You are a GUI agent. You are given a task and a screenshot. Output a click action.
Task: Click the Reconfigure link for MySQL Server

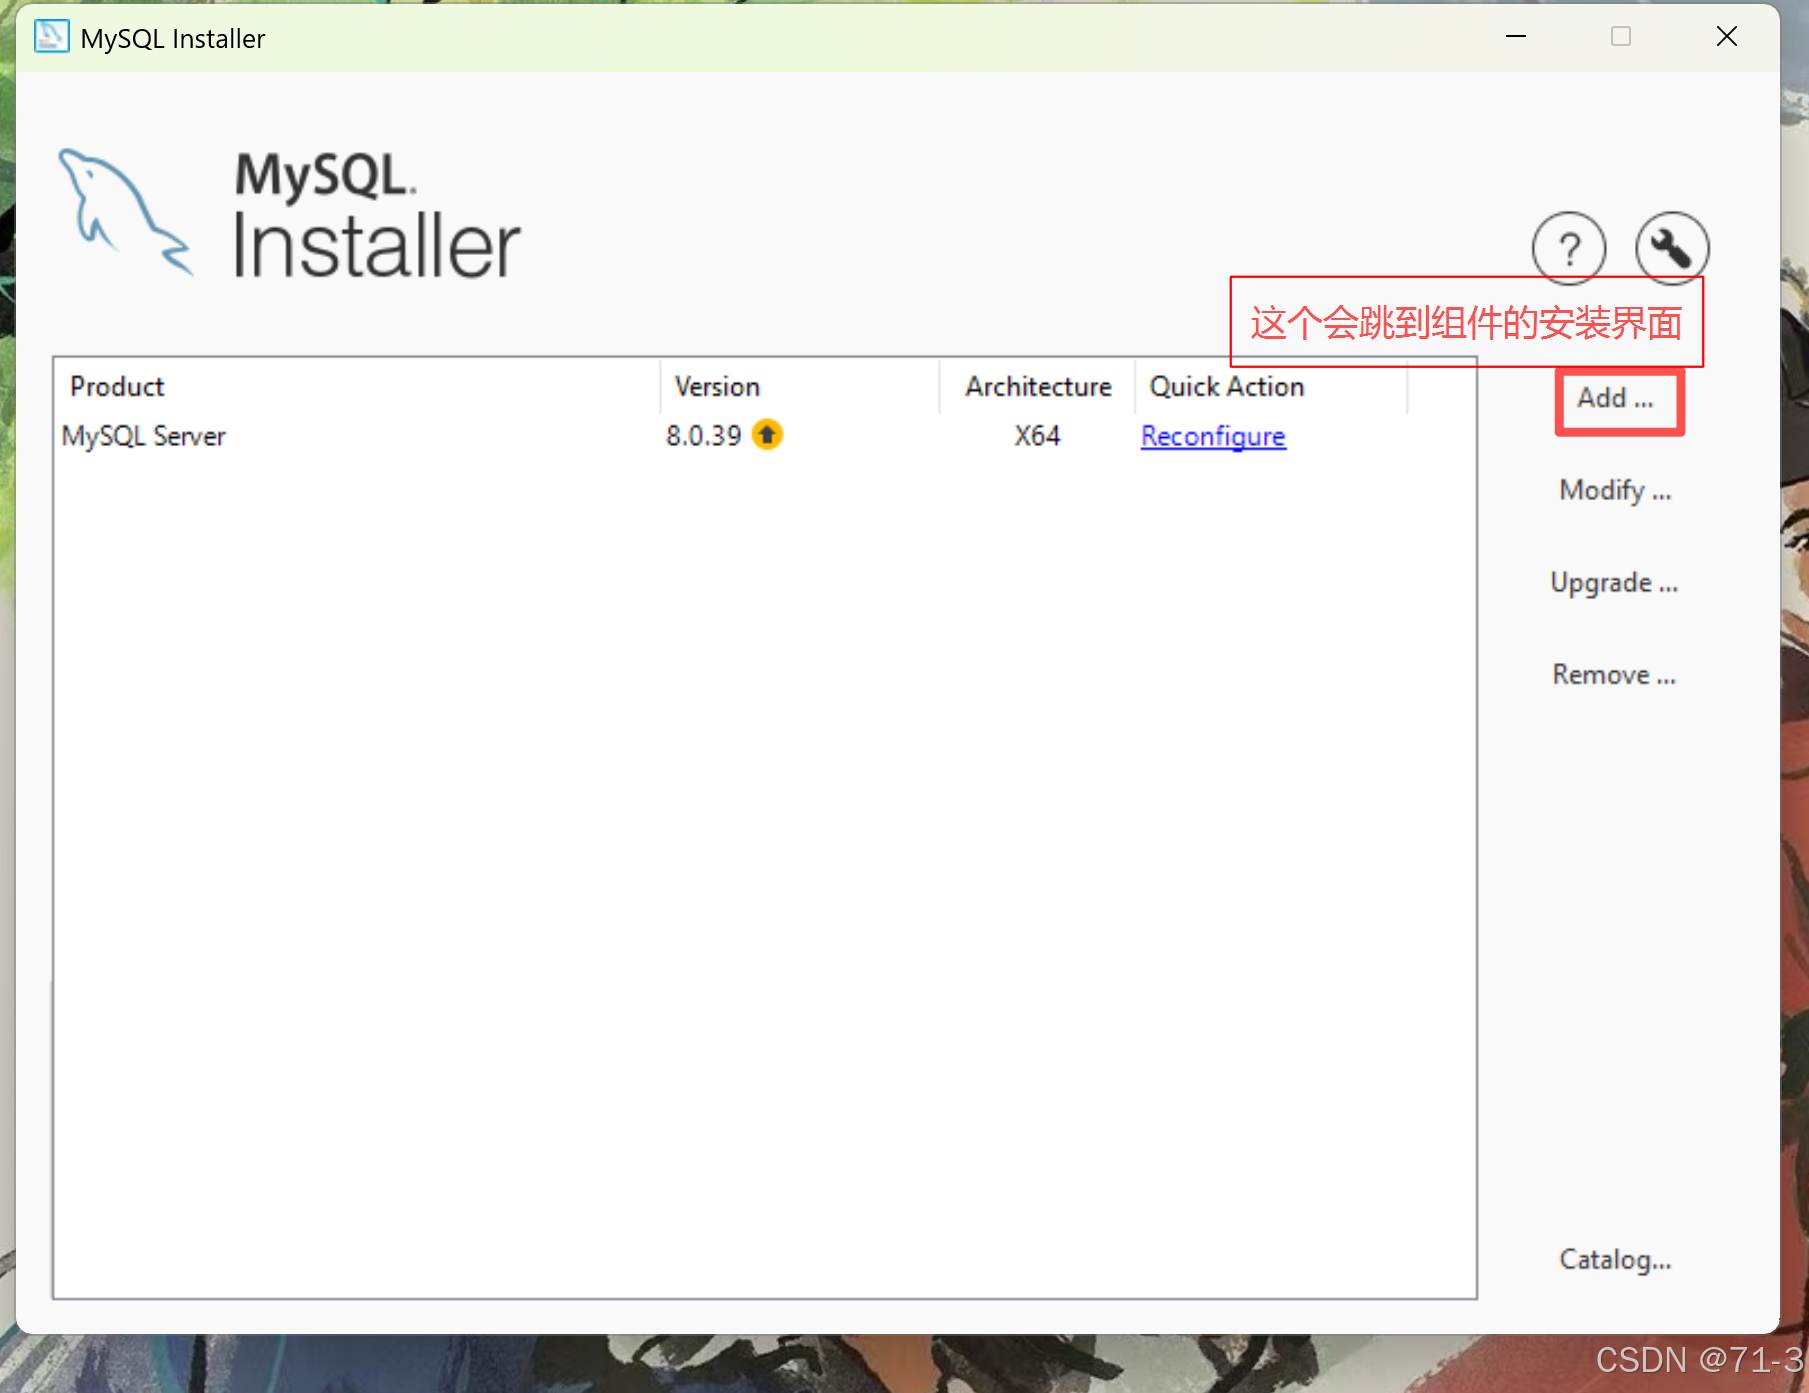click(x=1213, y=436)
